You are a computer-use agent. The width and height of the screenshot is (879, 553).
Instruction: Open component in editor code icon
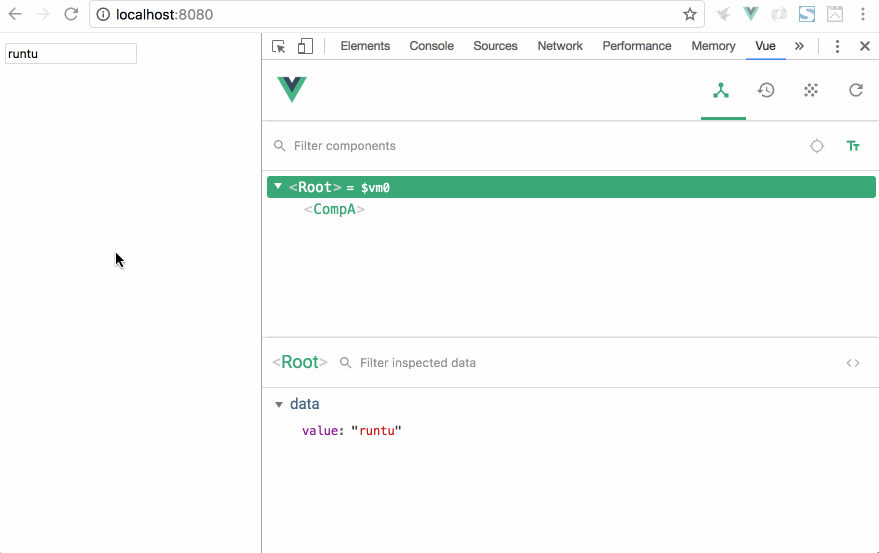(x=853, y=363)
